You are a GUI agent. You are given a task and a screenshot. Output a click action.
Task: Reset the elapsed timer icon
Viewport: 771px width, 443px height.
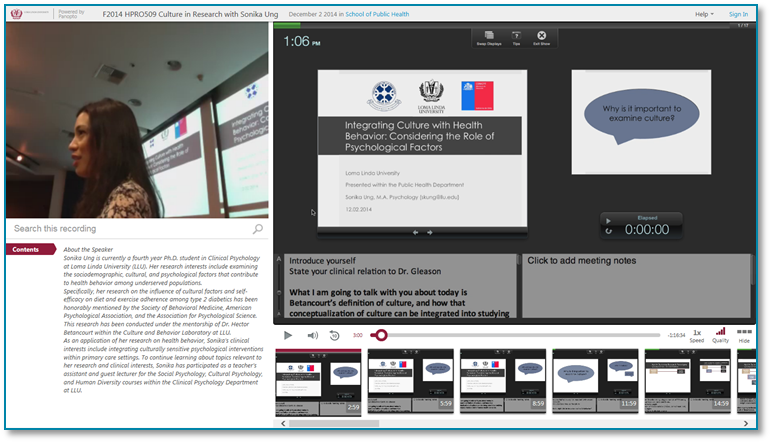coord(609,231)
